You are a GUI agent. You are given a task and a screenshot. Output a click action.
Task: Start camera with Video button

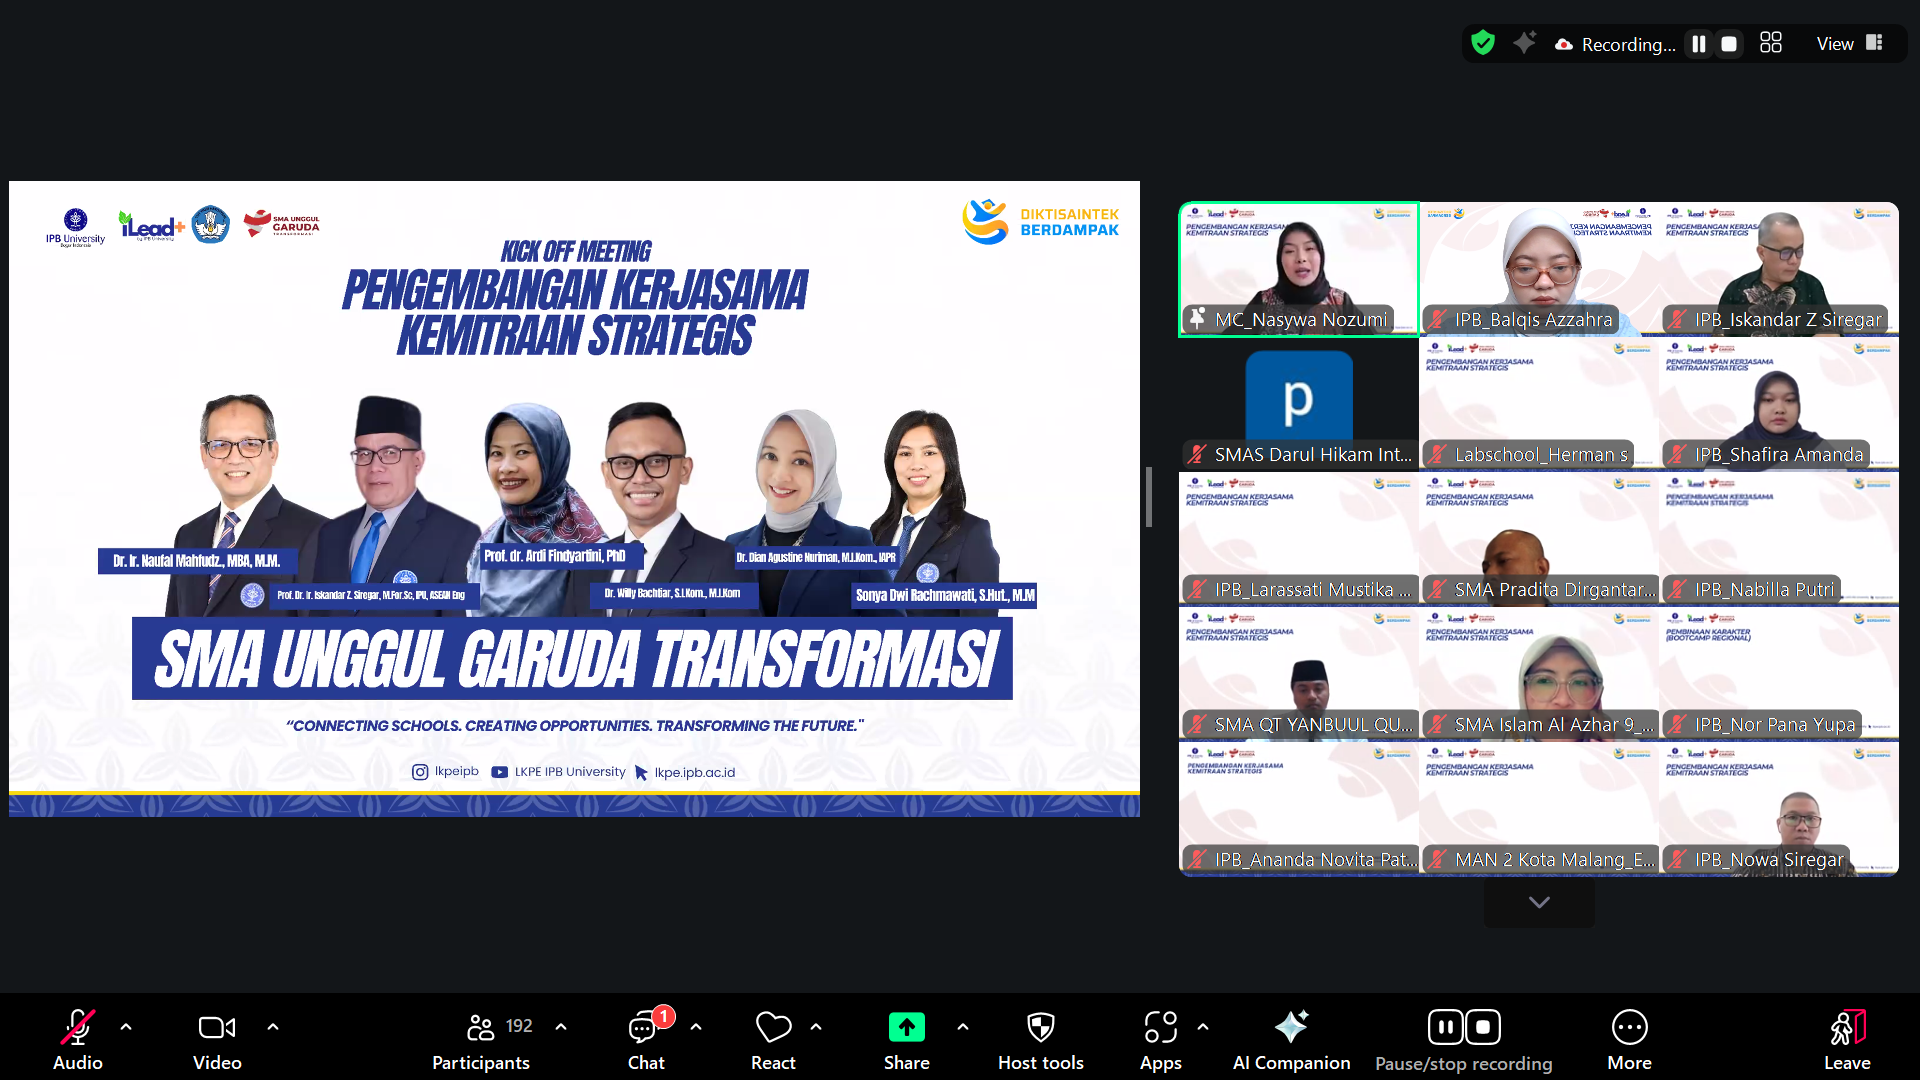[x=217, y=1040]
